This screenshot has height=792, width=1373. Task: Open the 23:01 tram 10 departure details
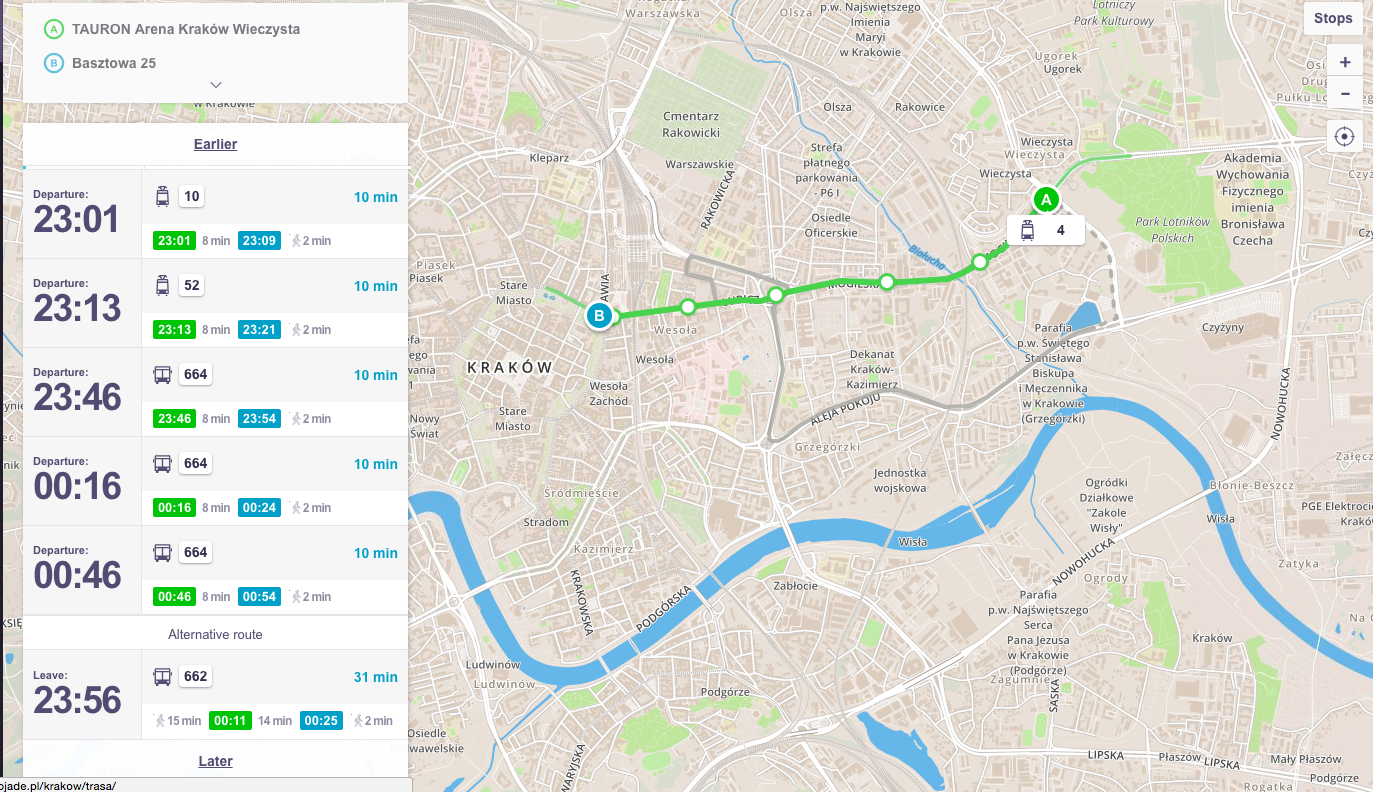point(215,214)
